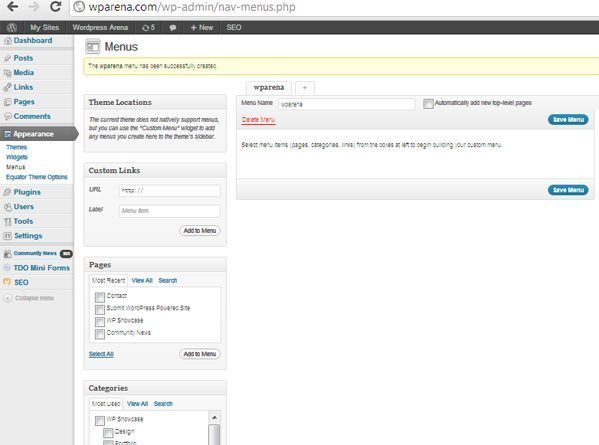
Task: Click the Tools icon in the sidebar
Action: tap(8, 222)
